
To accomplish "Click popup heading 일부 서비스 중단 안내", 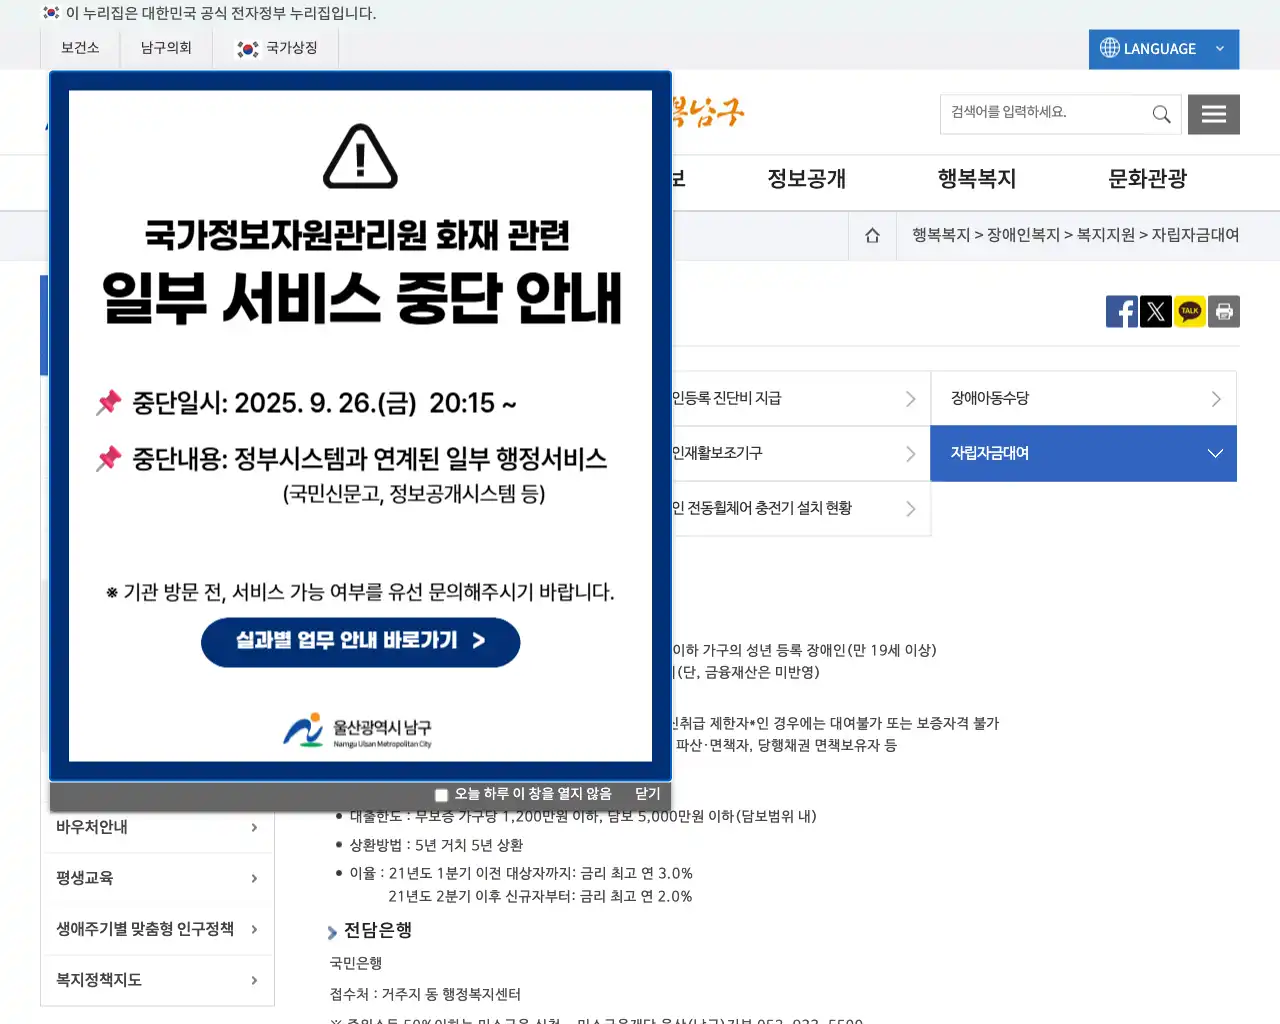I will click(x=362, y=298).
